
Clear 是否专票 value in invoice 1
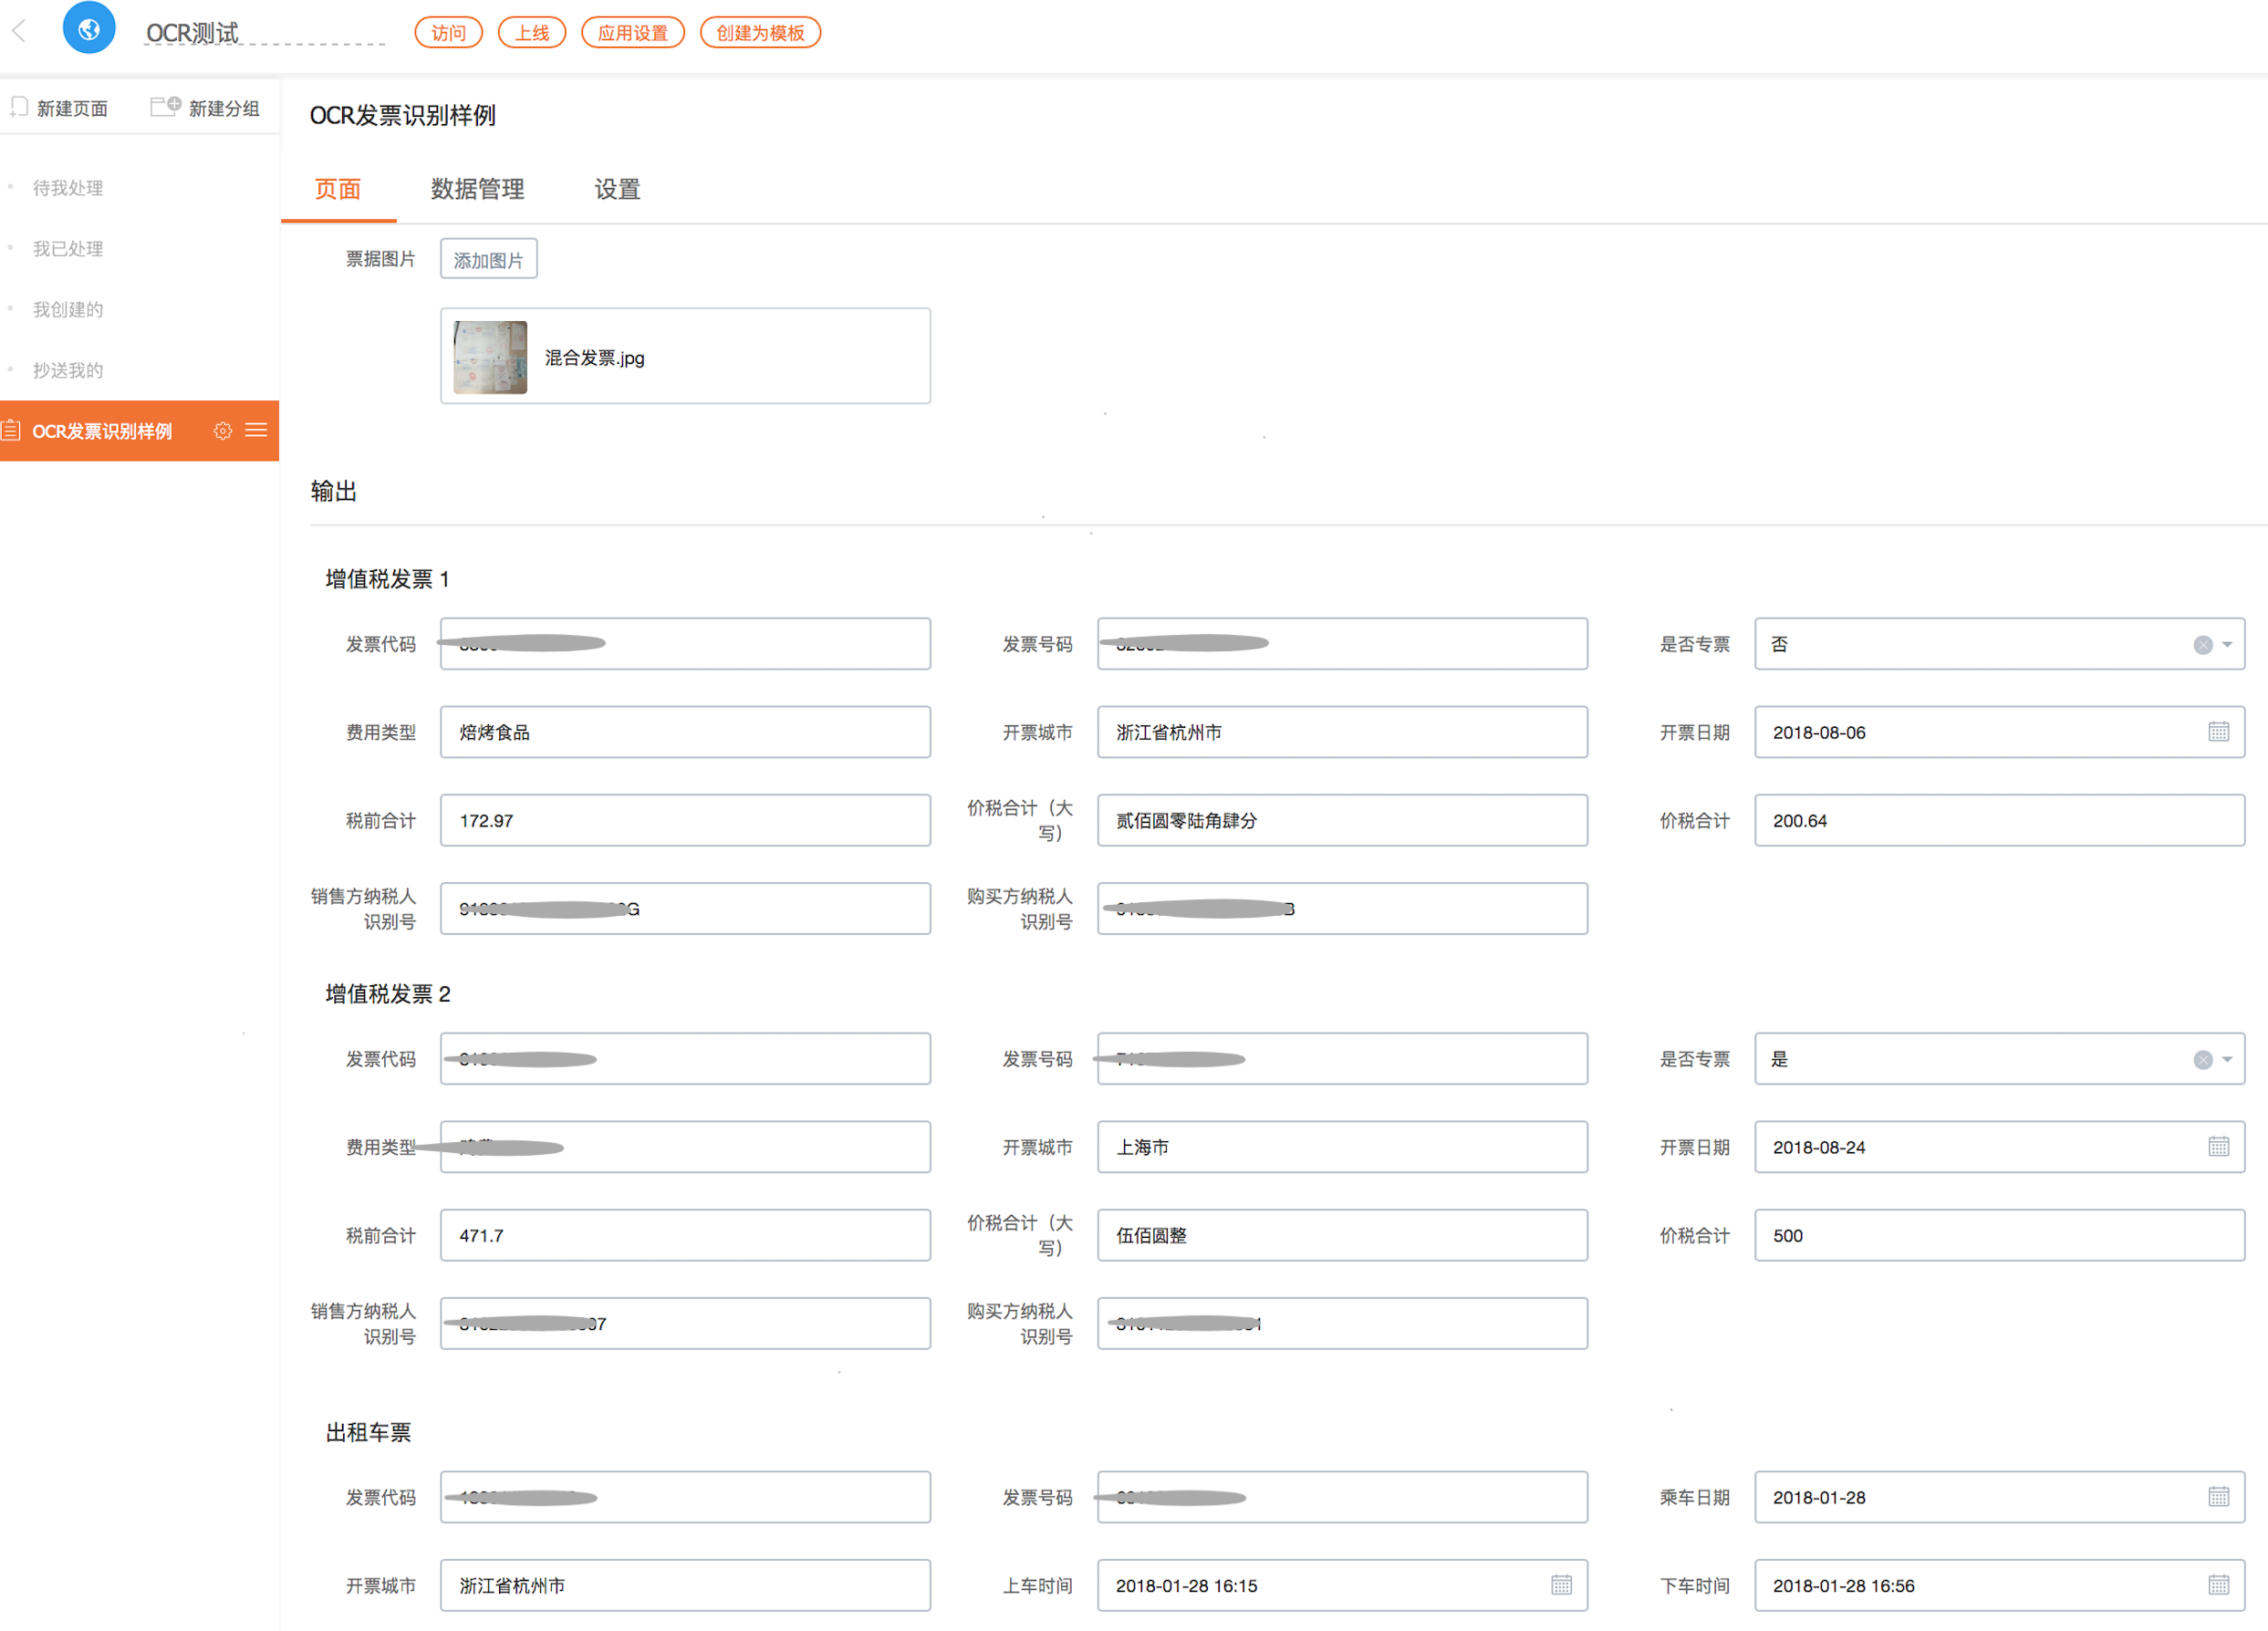(2202, 645)
